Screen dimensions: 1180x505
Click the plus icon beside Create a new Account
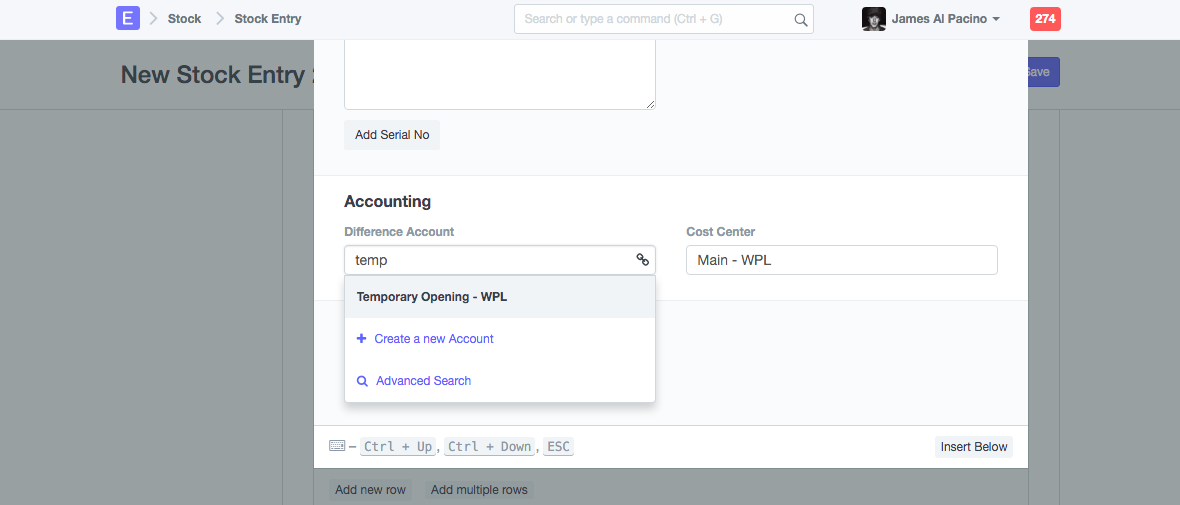(362, 339)
